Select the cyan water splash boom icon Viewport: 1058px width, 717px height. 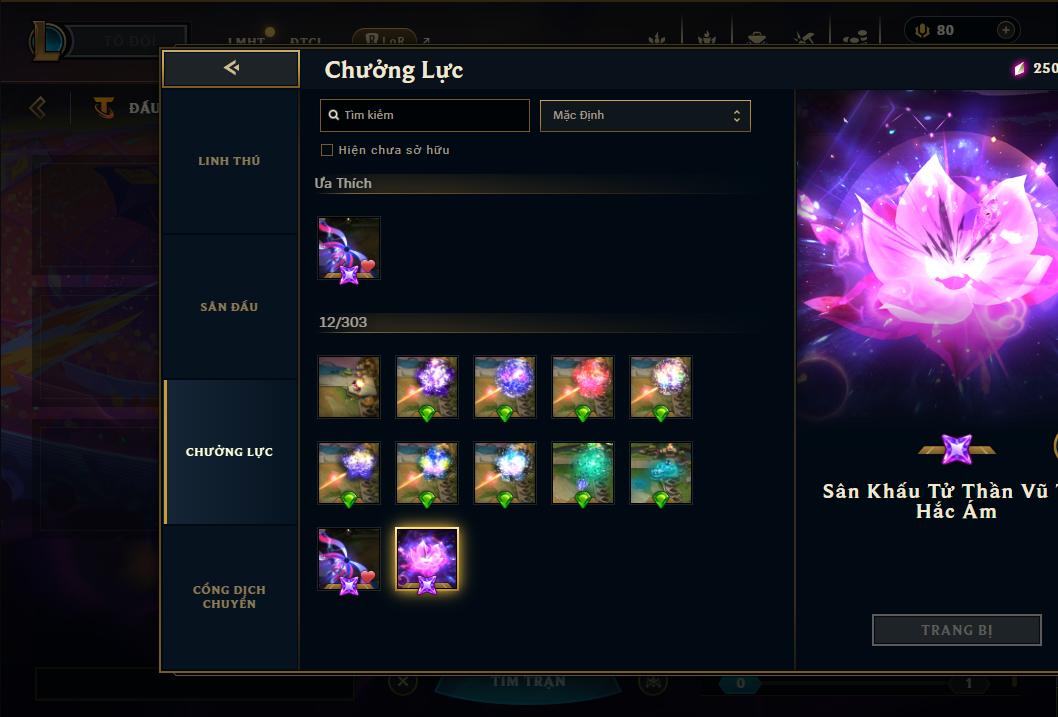661,473
